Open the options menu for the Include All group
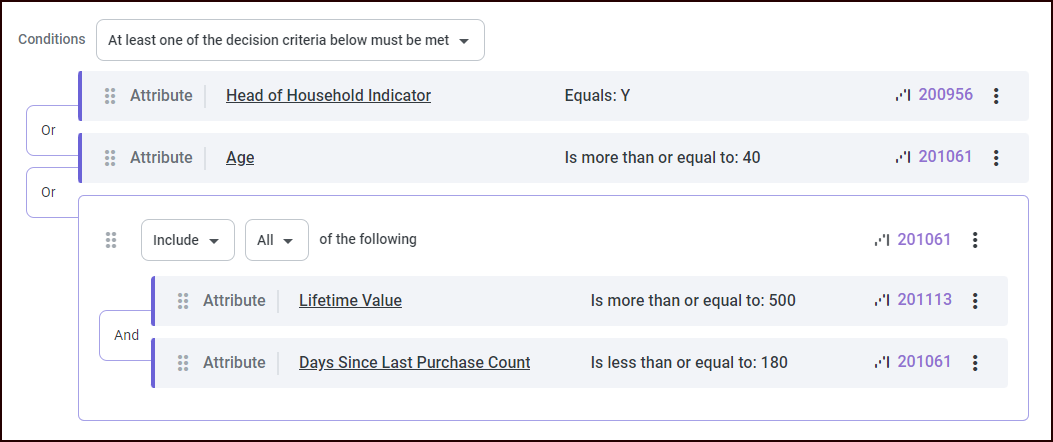The height and width of the screenshot is (442, 1053). pyautogui.click(x=975, y=240)
